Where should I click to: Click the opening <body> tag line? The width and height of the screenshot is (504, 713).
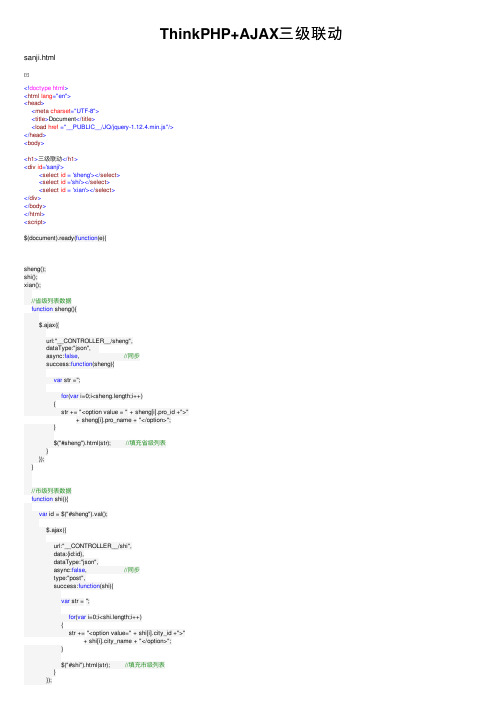coord(34,143)
